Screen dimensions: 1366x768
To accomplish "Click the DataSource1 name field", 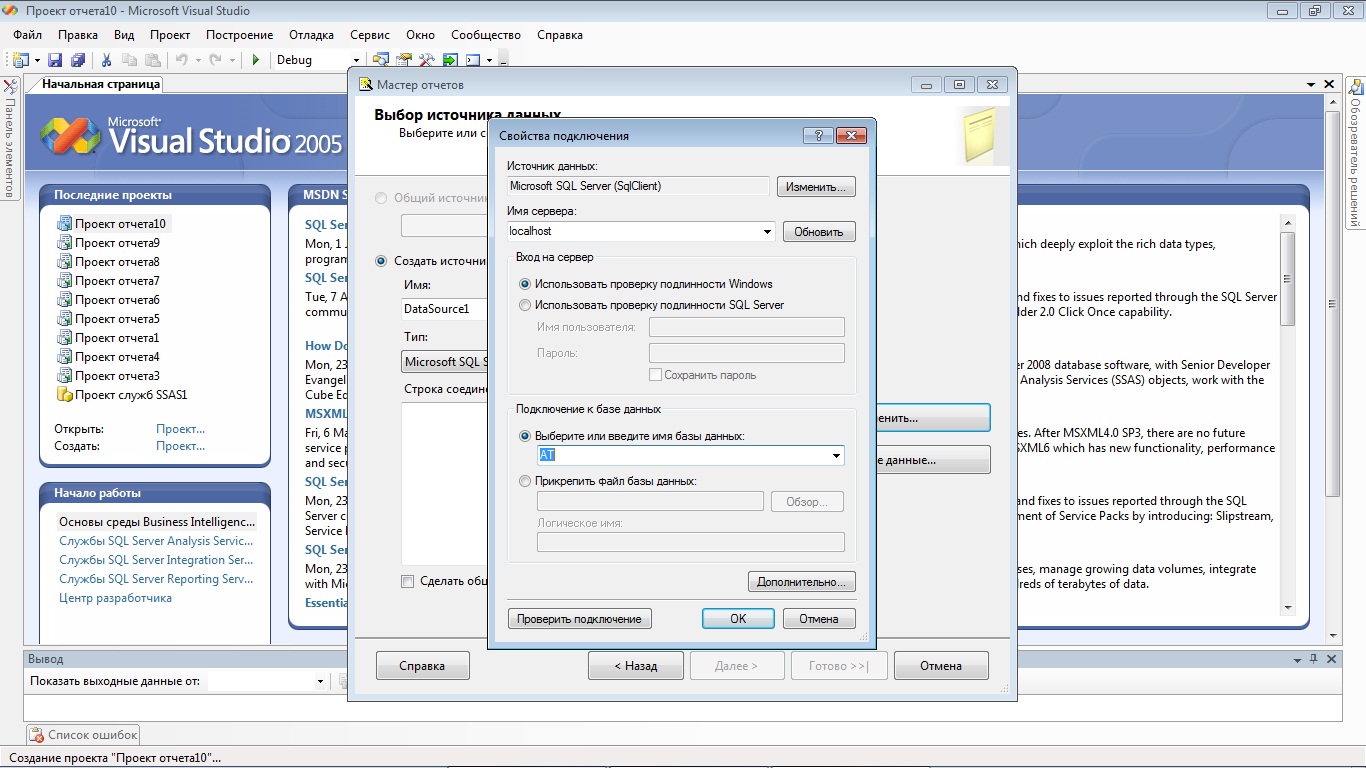I will (x=444, y=309).
